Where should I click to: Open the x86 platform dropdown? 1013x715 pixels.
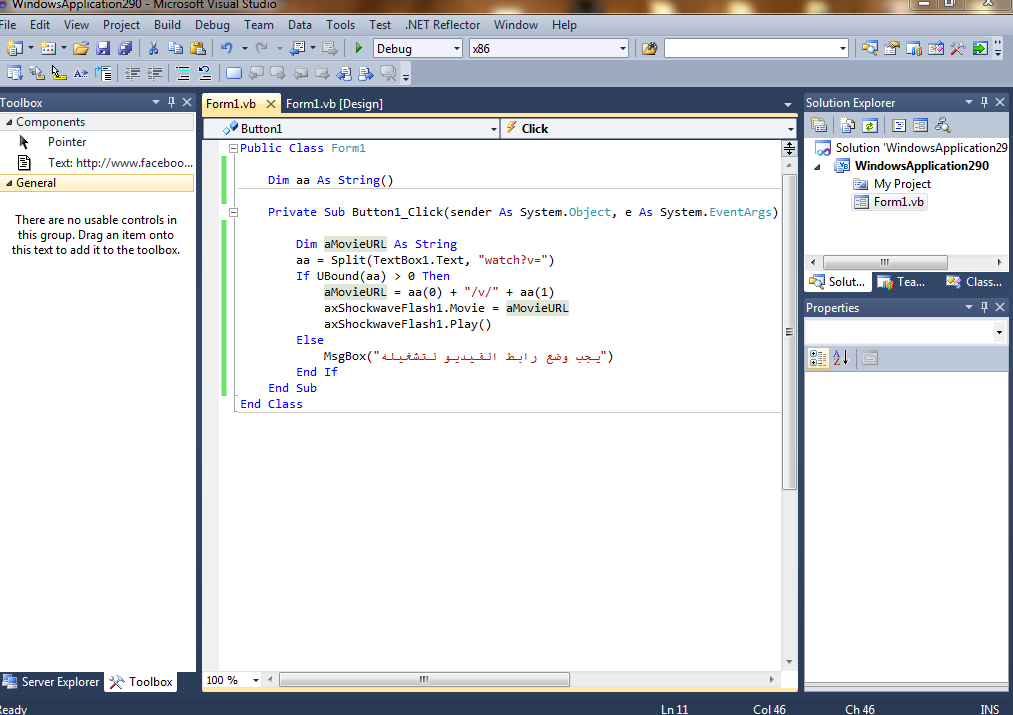(622, 48)
